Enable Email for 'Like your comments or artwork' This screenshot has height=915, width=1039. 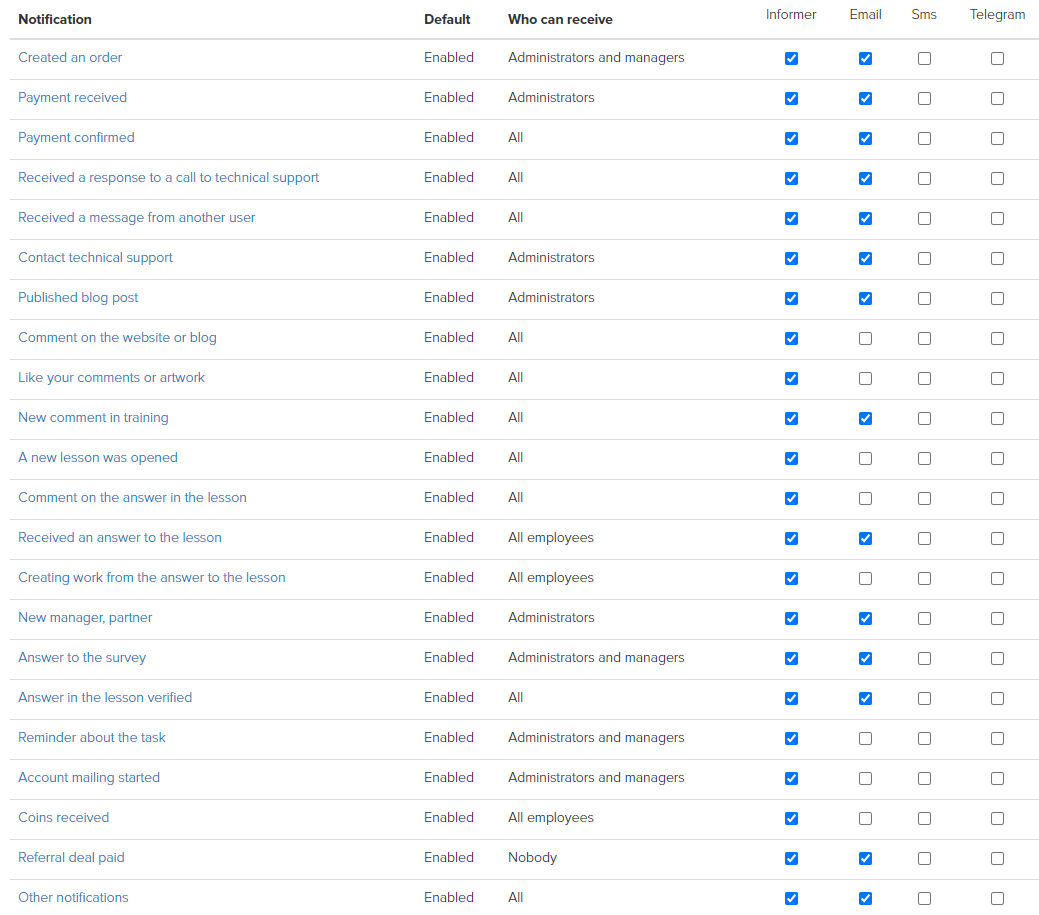click(x=865, y=378)
